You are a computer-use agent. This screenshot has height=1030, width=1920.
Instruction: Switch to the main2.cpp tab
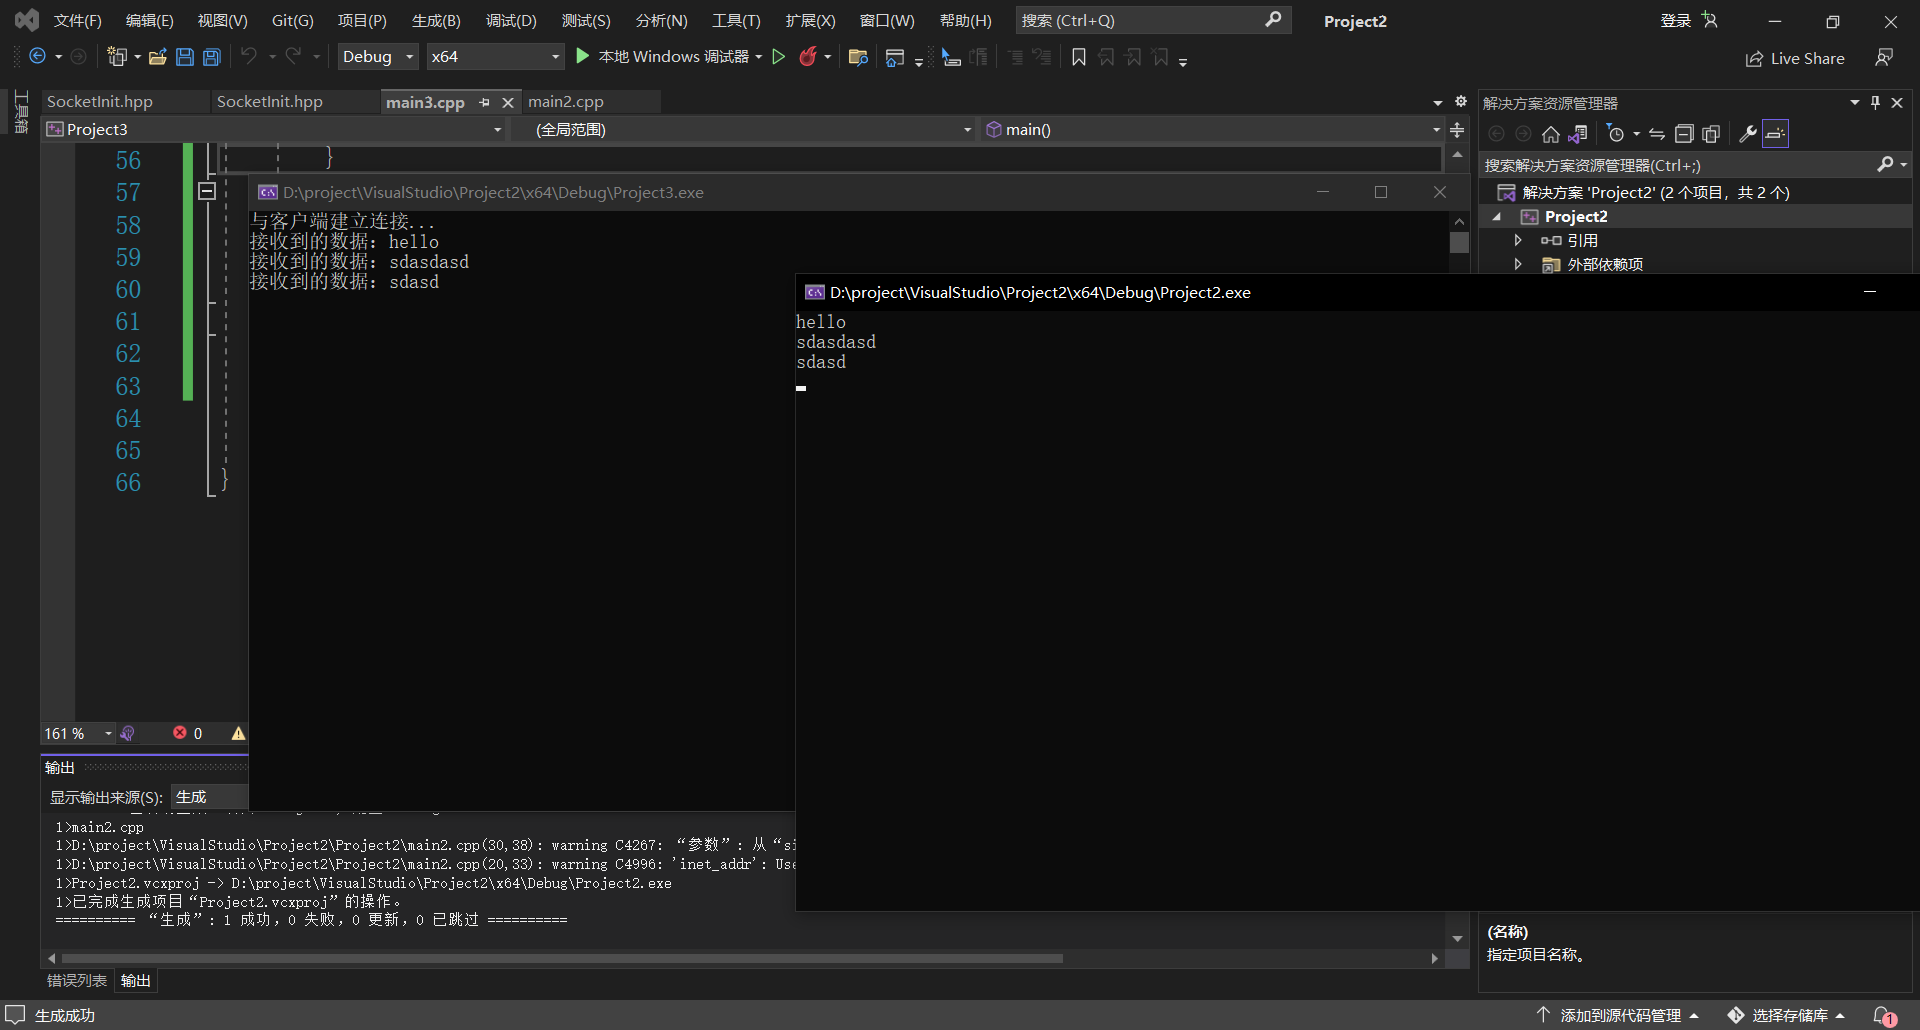[566, 102]
